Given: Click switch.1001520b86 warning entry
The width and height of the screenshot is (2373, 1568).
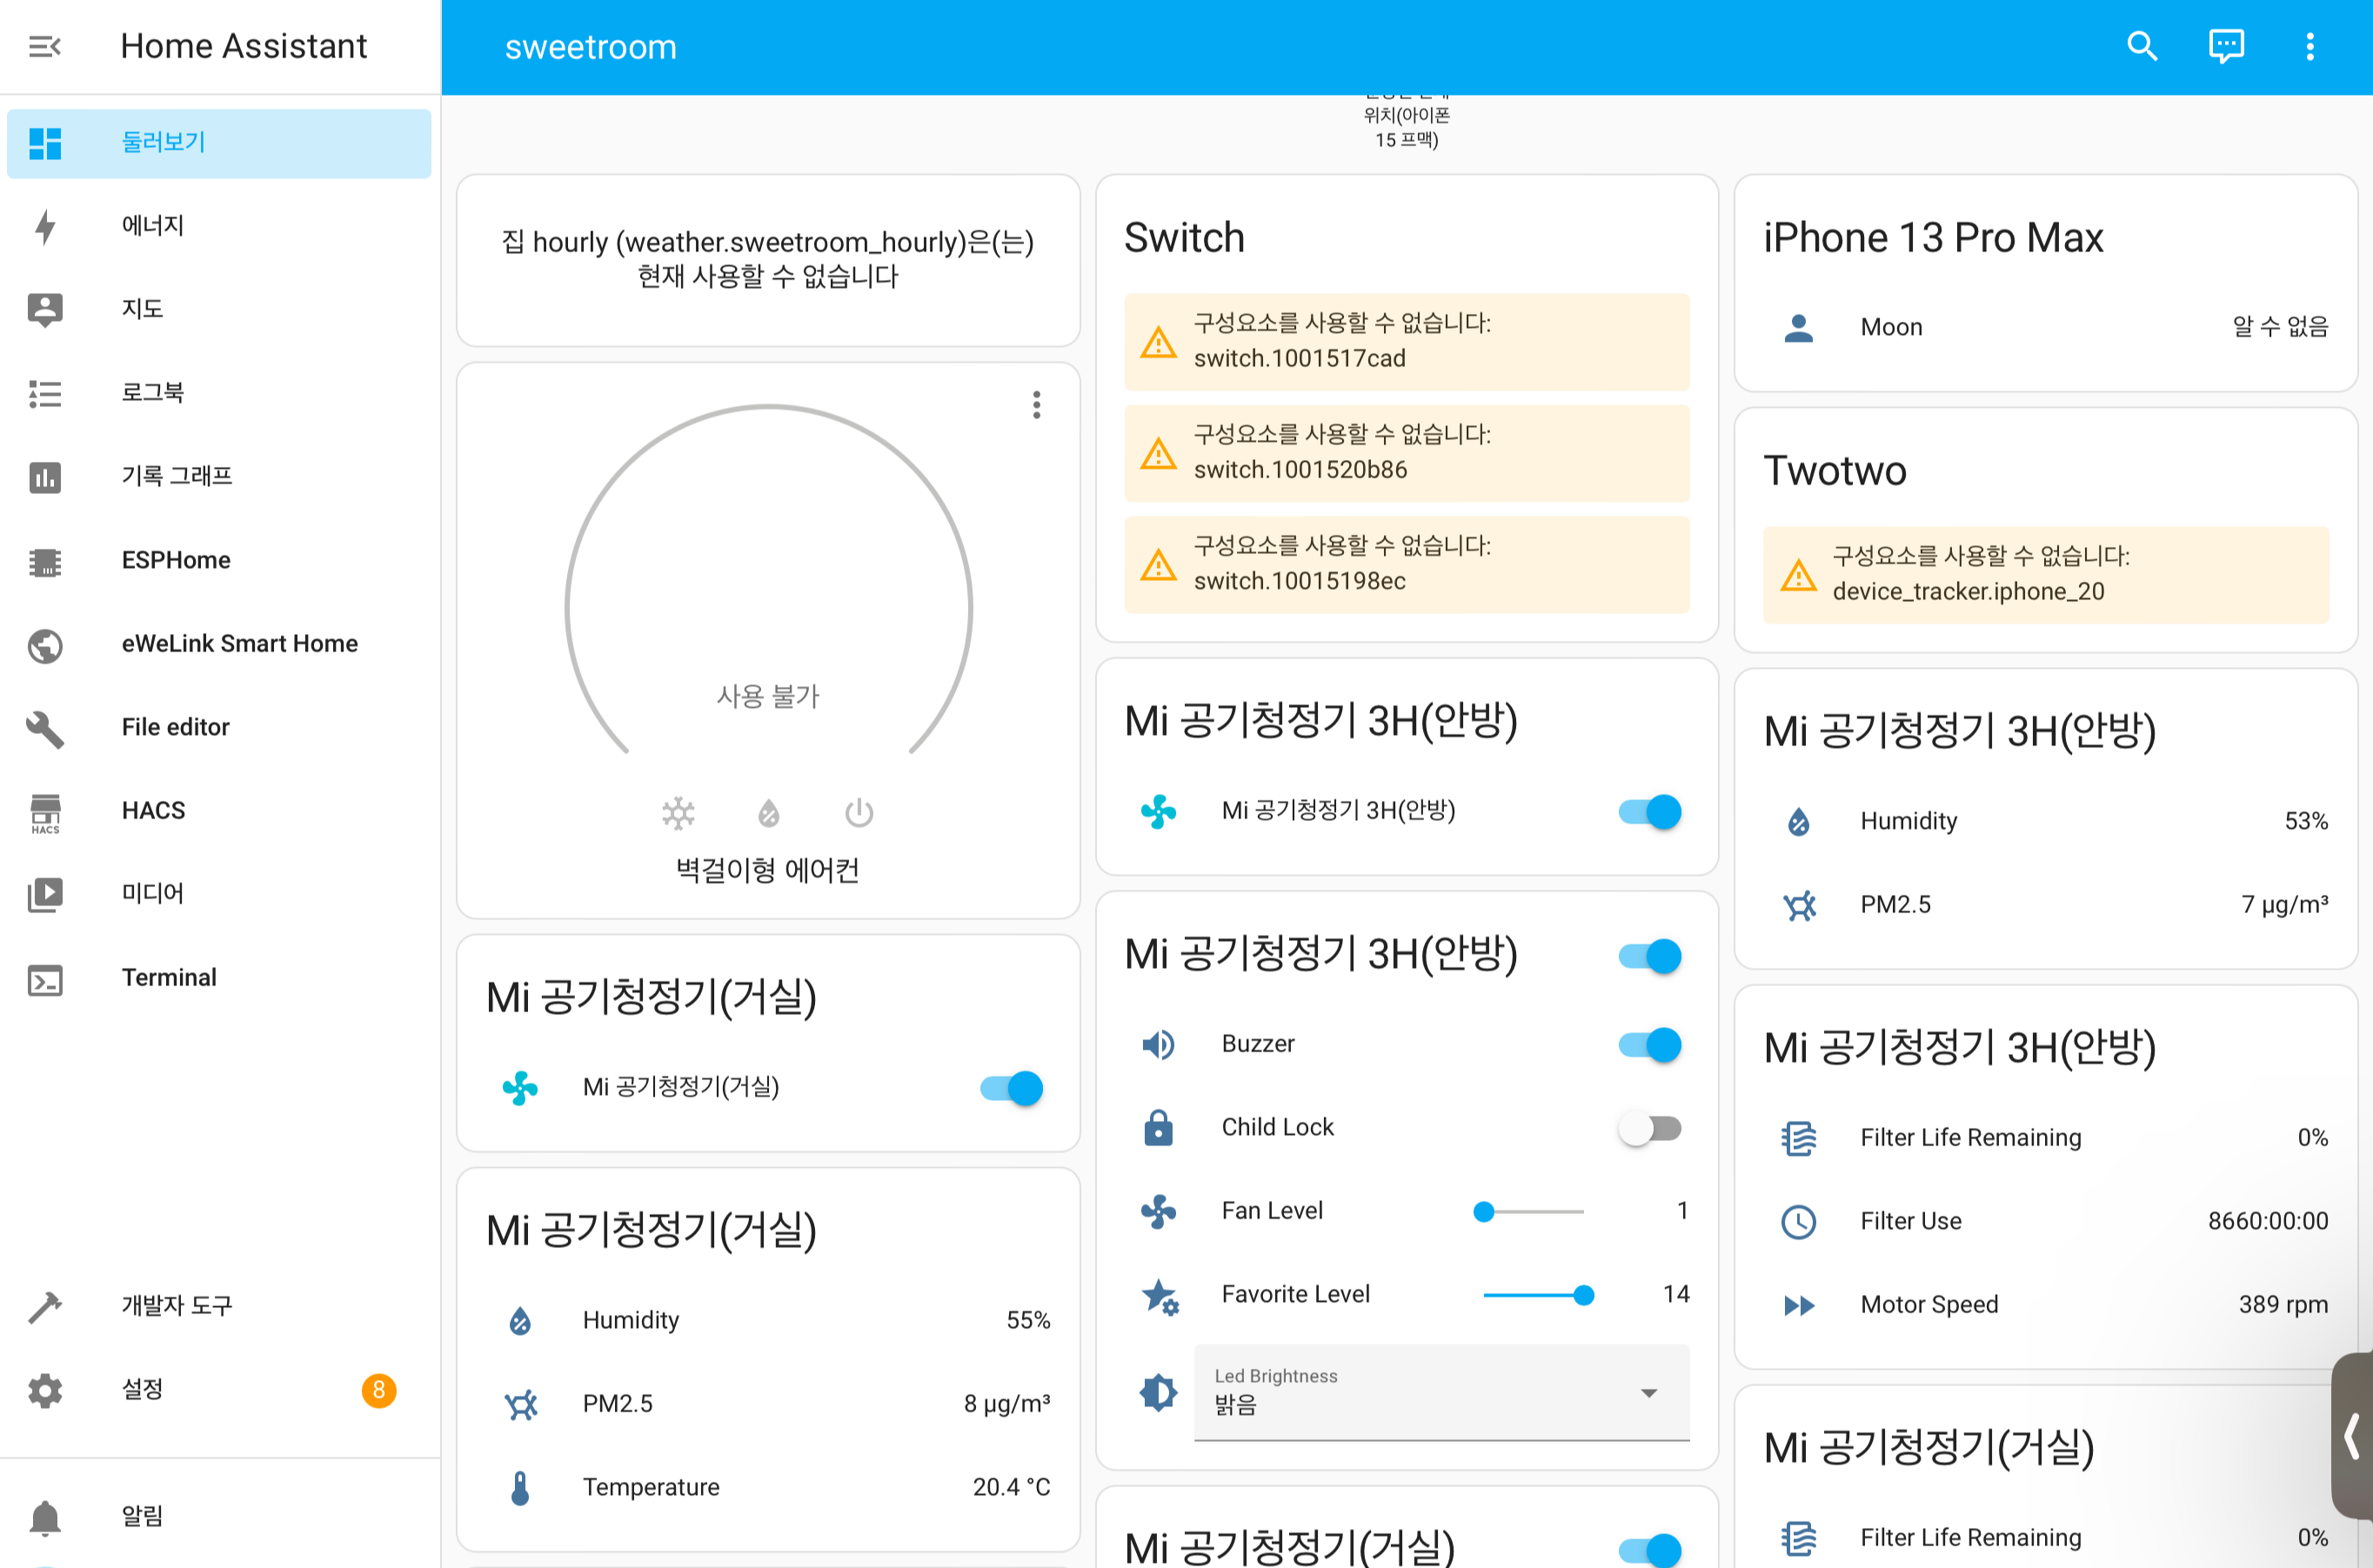Looking at the screenshot, I should click(1406, 453).
